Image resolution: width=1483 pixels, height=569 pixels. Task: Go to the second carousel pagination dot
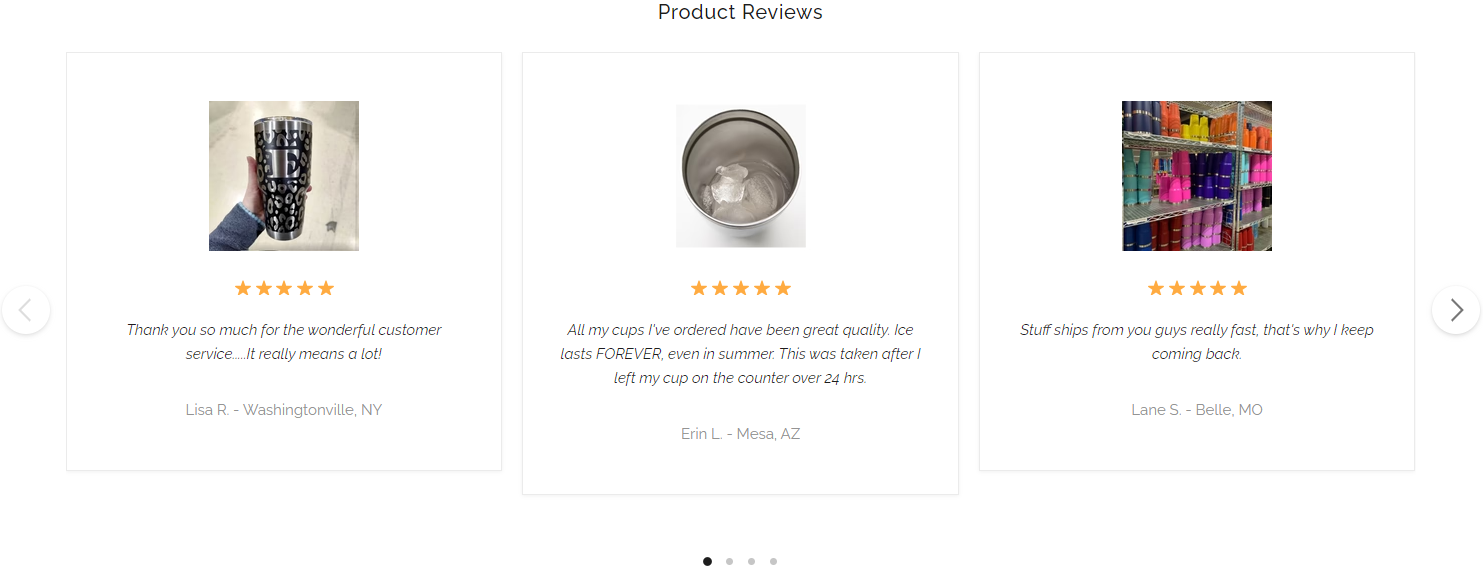[x=729, y=561]
